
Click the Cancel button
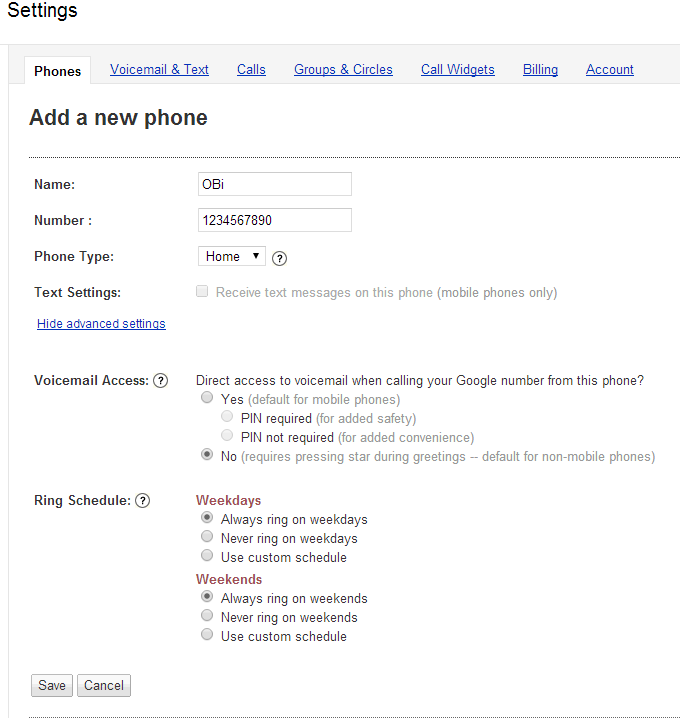[104, 686]
